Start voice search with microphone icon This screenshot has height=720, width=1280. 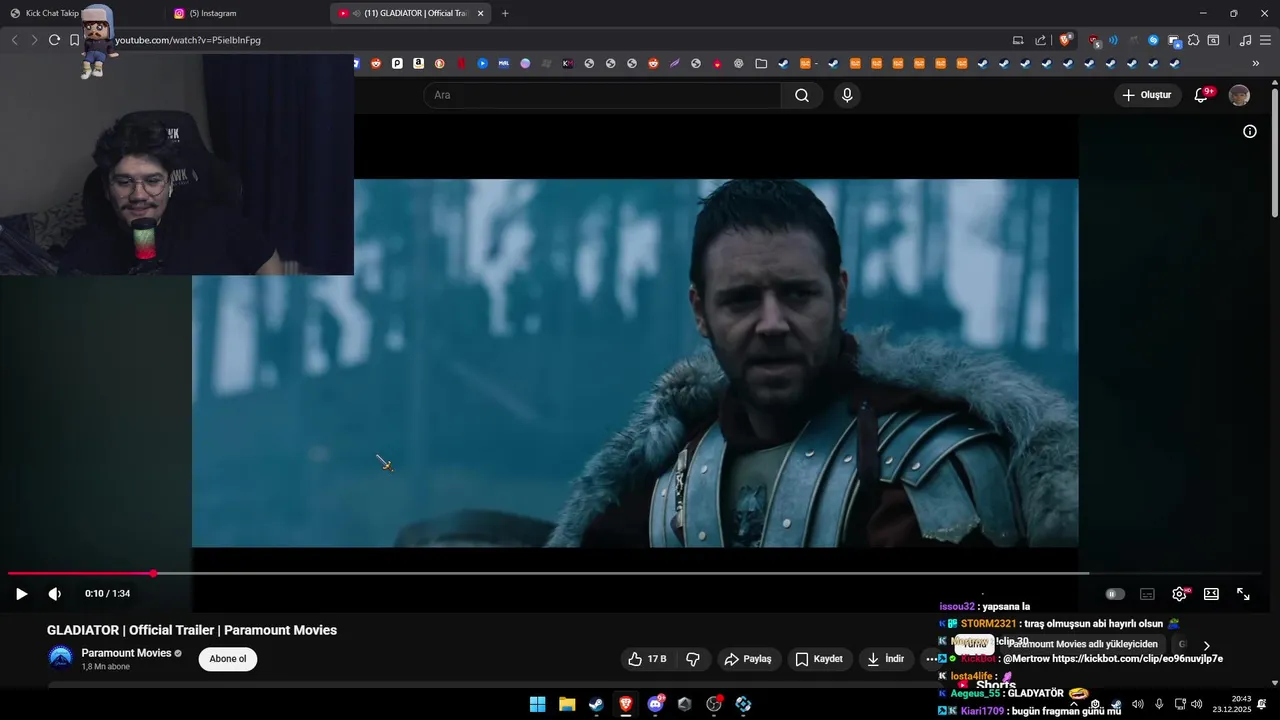point(847,95)
